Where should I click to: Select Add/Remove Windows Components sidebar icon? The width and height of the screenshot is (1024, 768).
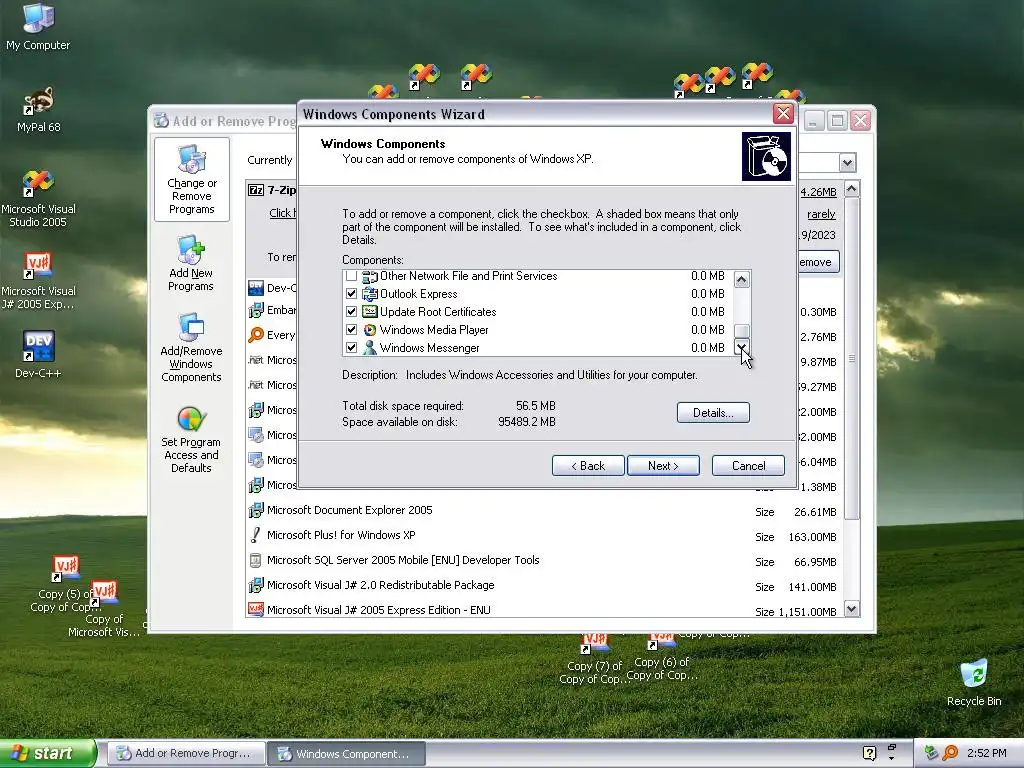pos(191,347)
